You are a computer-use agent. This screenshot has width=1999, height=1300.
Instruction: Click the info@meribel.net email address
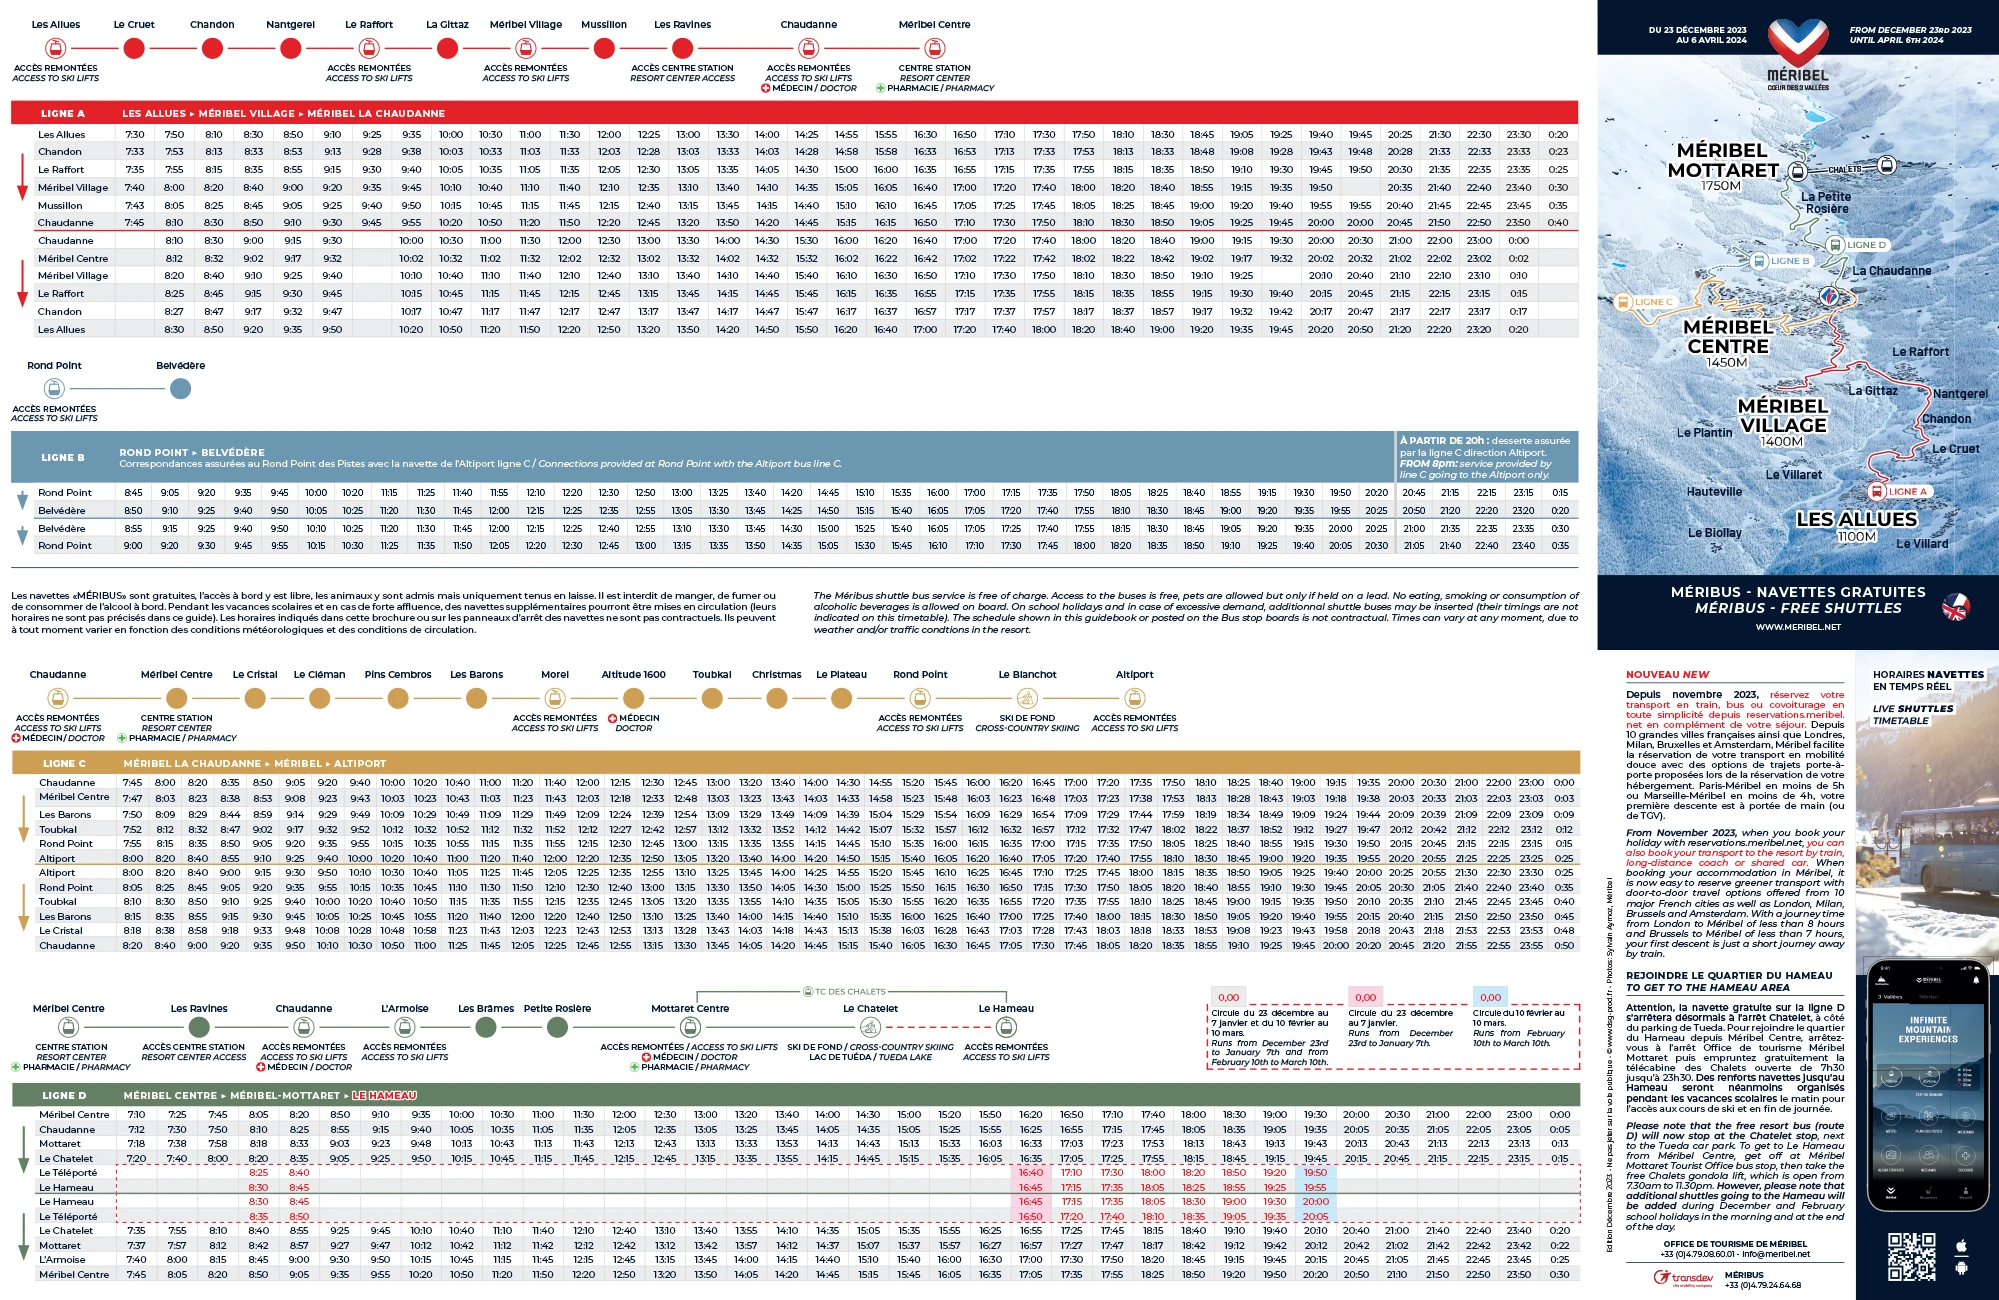tap(1774, 1254)
